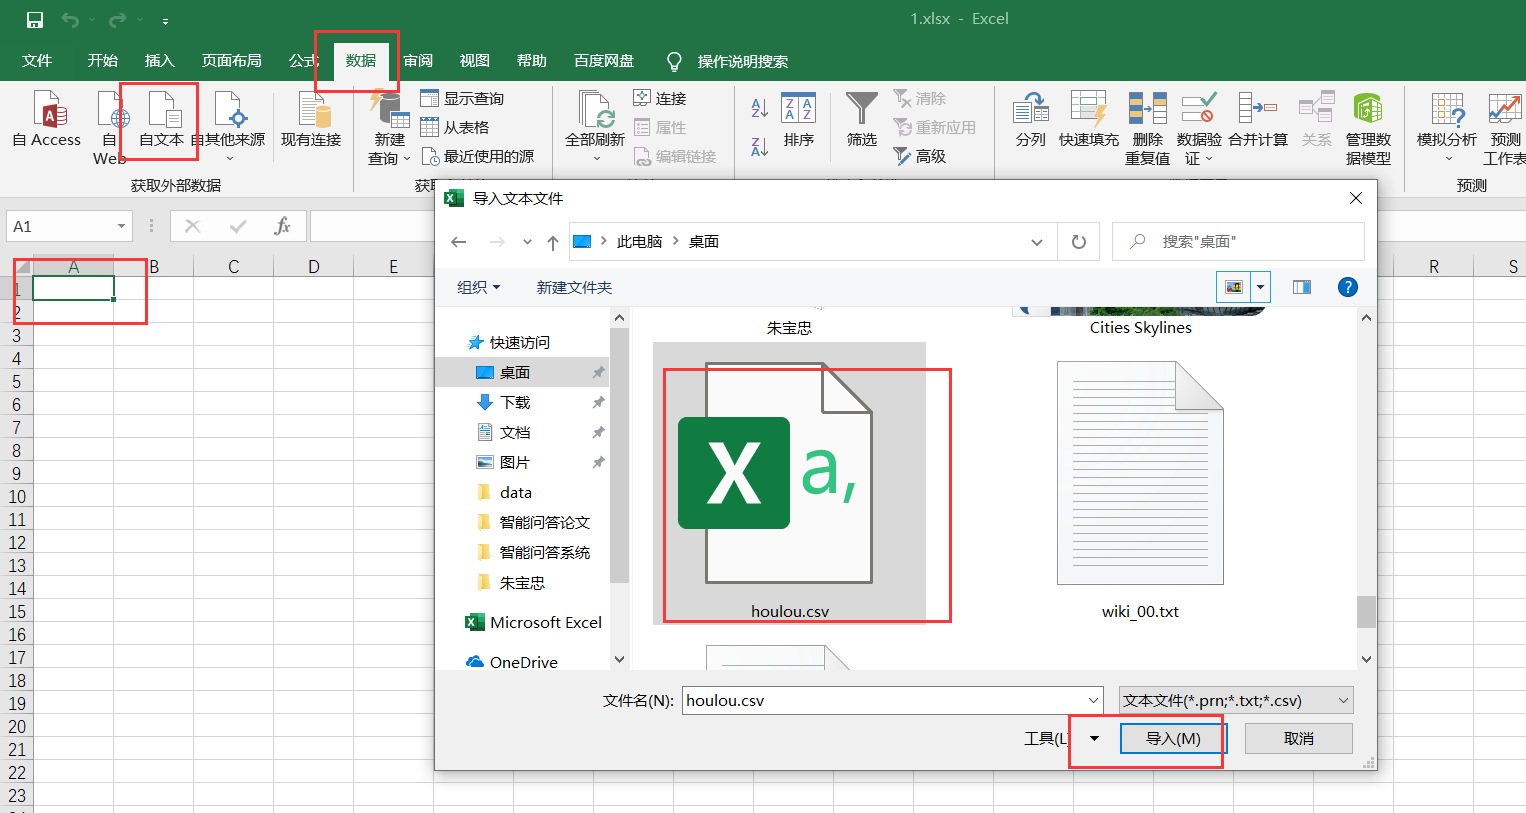Toggle the preview pane in the dialog
1526x813 pixels.
[x=1301, y=287]
